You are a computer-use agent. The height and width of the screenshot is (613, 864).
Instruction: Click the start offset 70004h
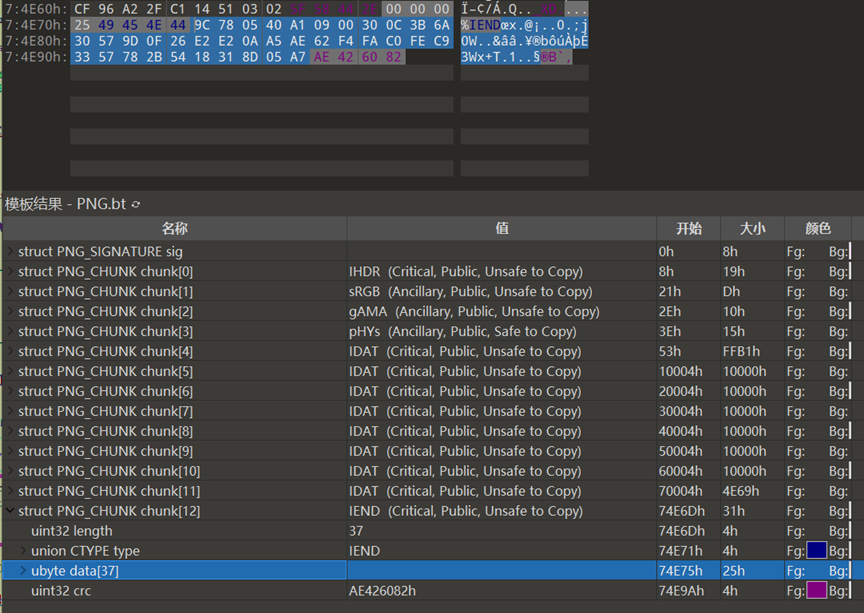coord(681,491)
